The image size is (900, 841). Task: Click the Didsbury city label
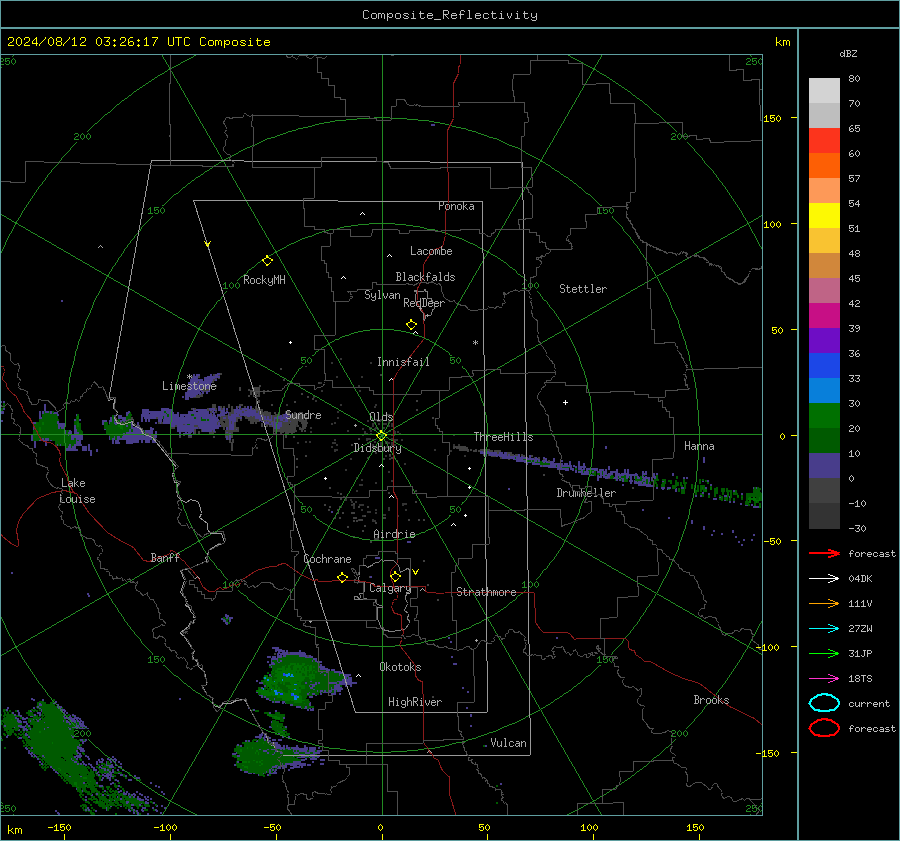click(x=377, y=448)
